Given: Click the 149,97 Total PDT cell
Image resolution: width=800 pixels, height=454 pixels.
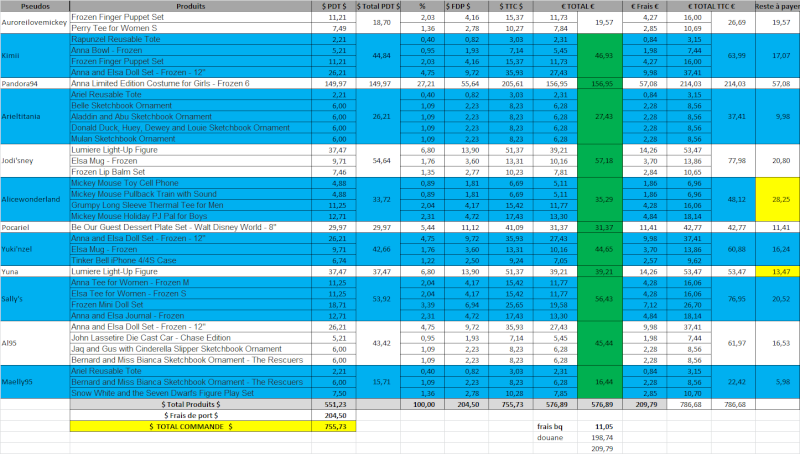Looking at the screenshot, I should click(x=378, y=83).
